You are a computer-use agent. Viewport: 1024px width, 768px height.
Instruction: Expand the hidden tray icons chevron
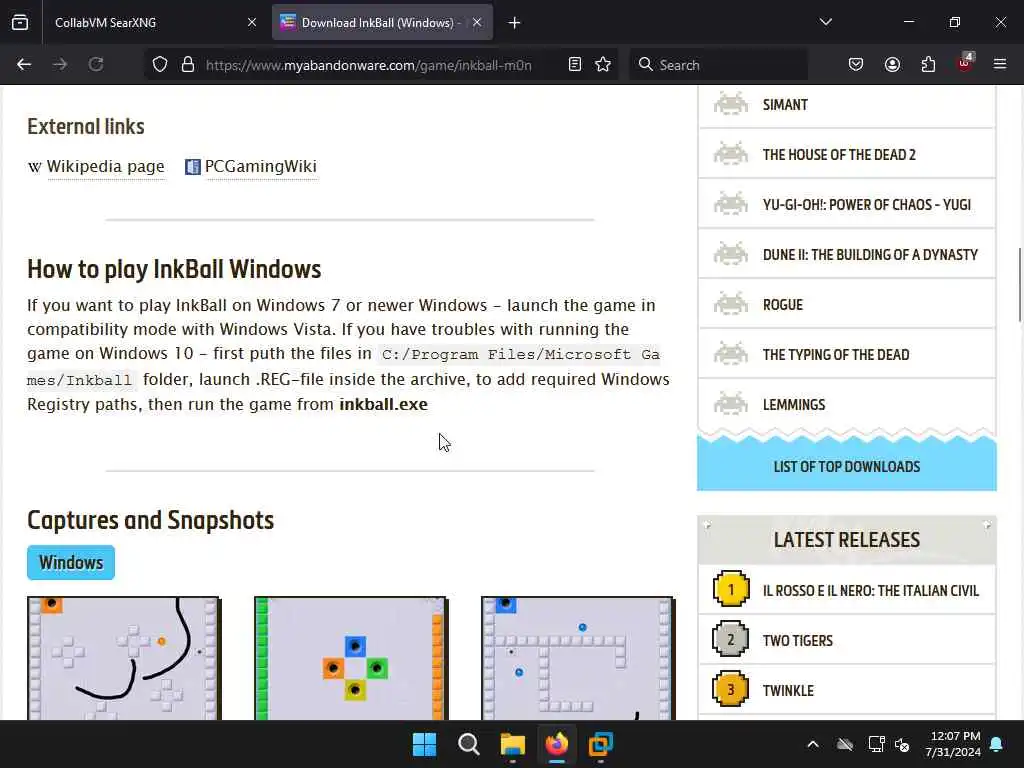(x=813, y=744)
